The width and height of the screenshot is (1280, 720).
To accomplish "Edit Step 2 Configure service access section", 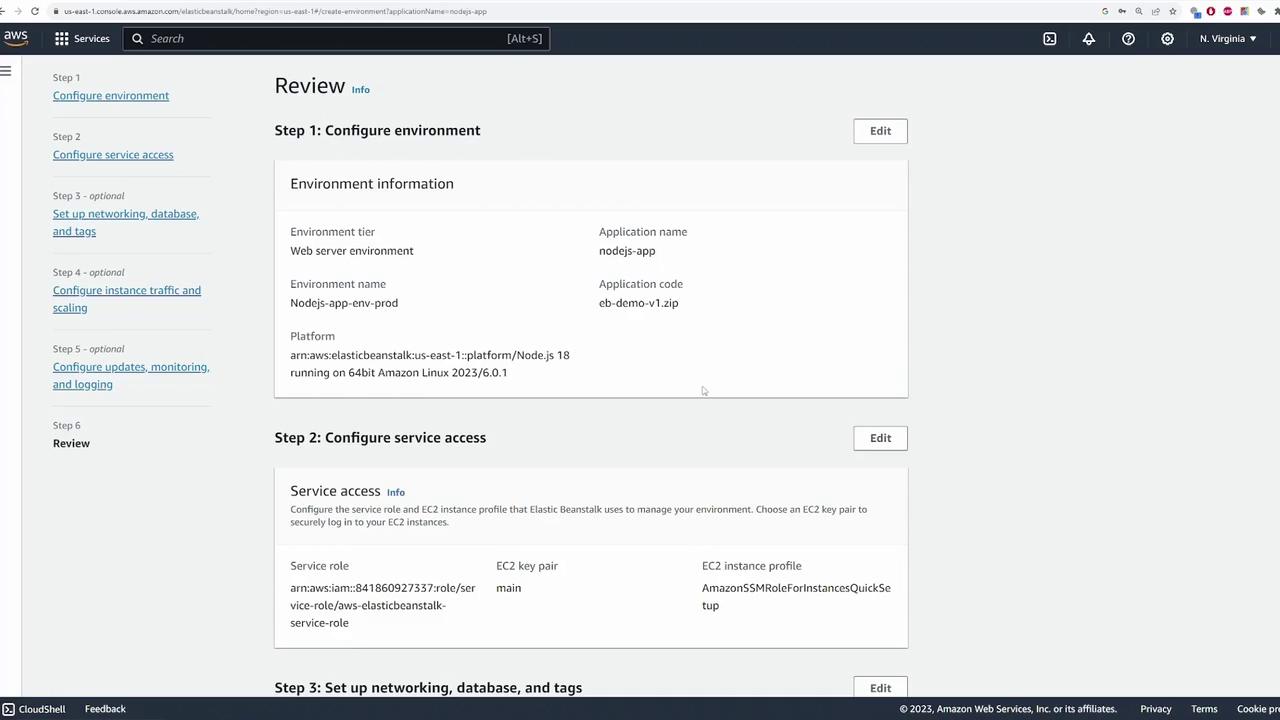I will point(880,438).
